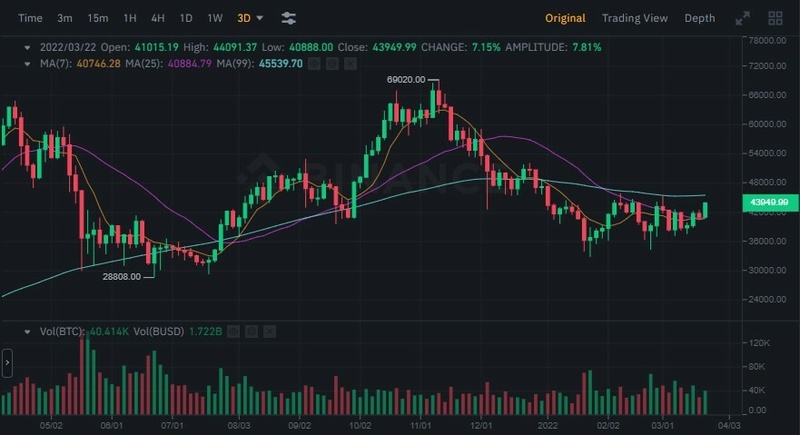Select the 15m time interval

click(98, 18)
